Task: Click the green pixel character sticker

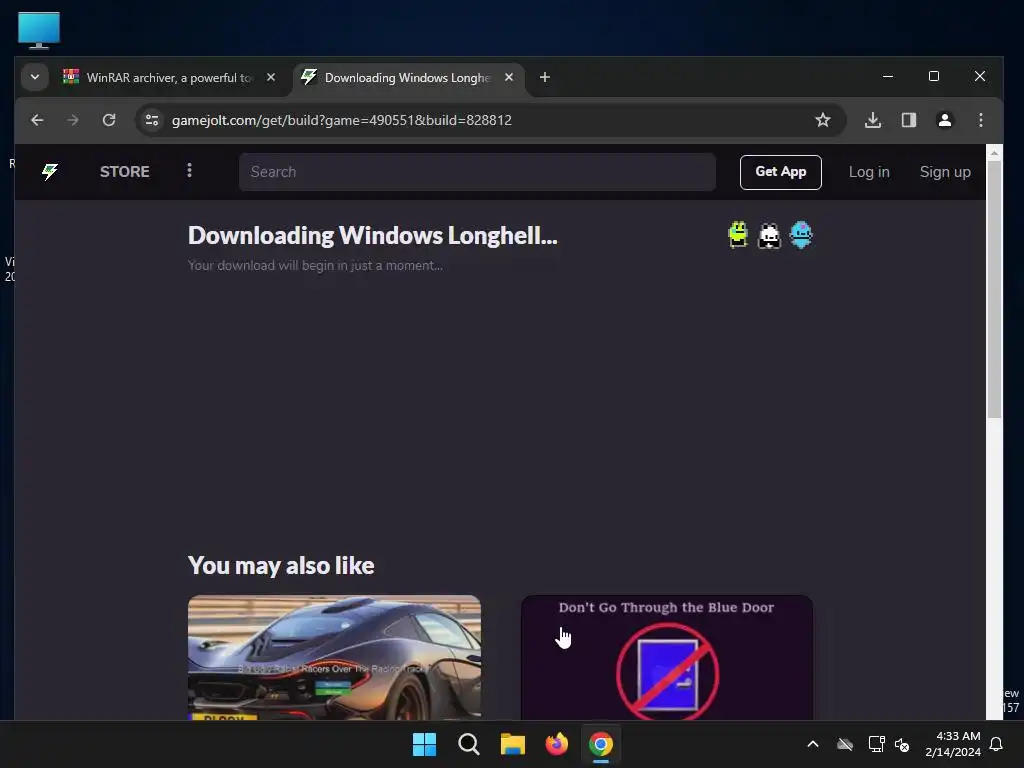Action: tap(738, 235)
